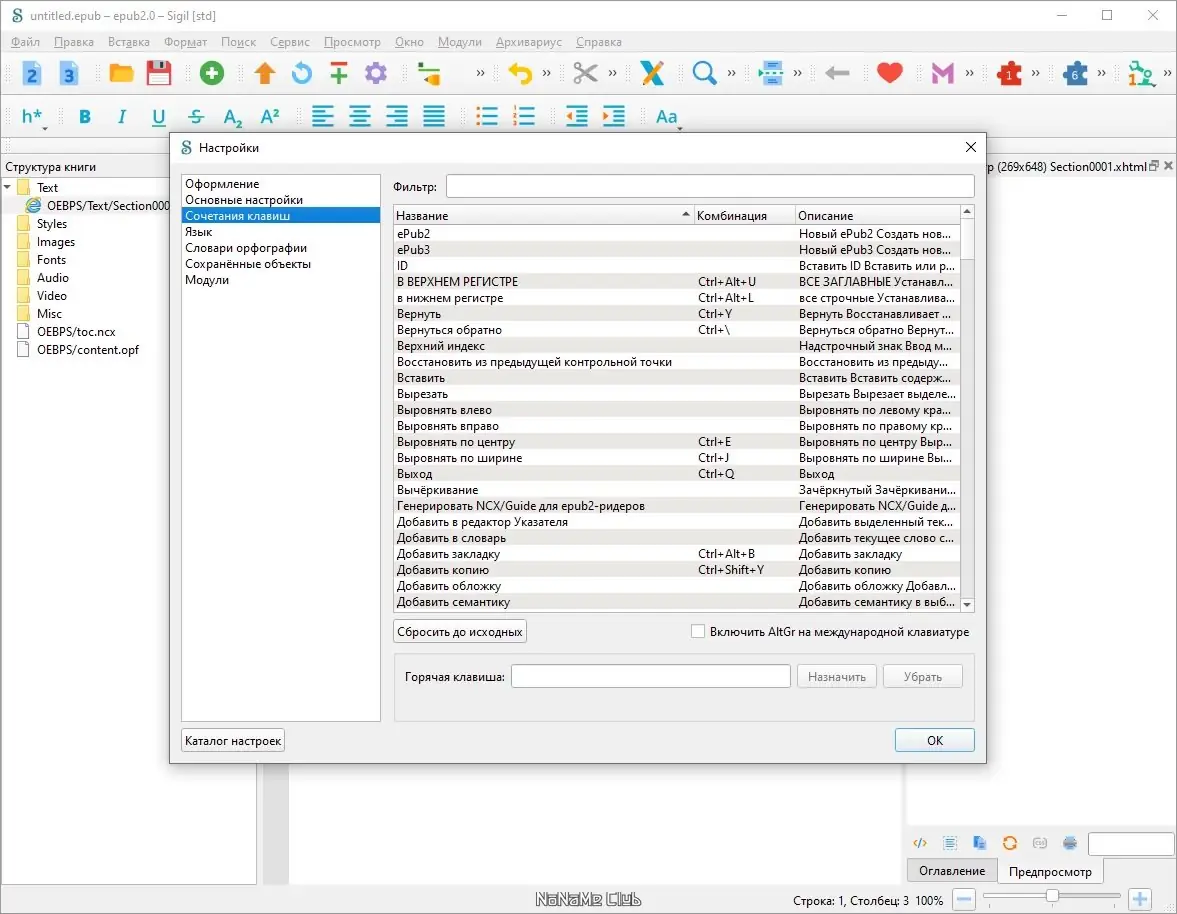The image size is (1177, 914).
Task: Click the orange Undo arrow icon
Action: click(519, 74)
